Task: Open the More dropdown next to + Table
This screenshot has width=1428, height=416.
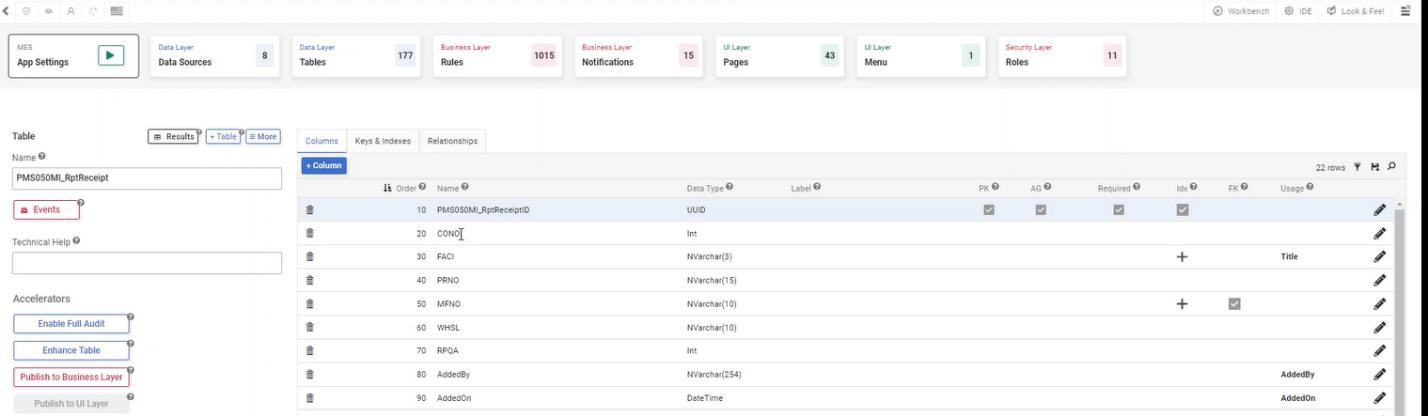Action: 263,136
